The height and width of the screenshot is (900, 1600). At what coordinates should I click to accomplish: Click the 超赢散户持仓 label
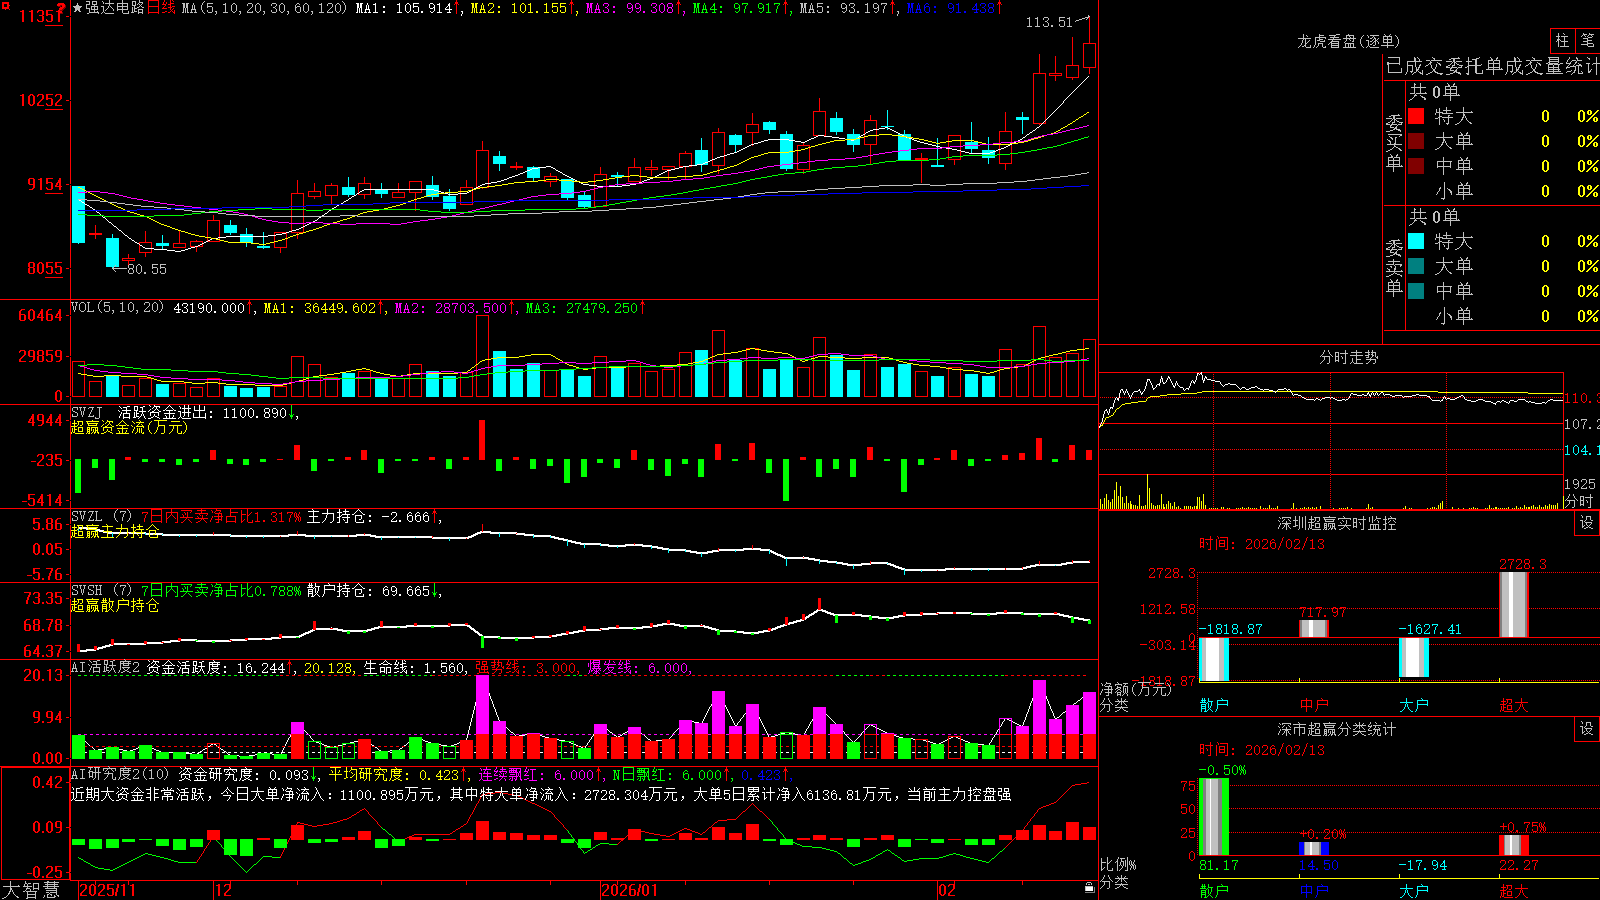click(115, 605)
